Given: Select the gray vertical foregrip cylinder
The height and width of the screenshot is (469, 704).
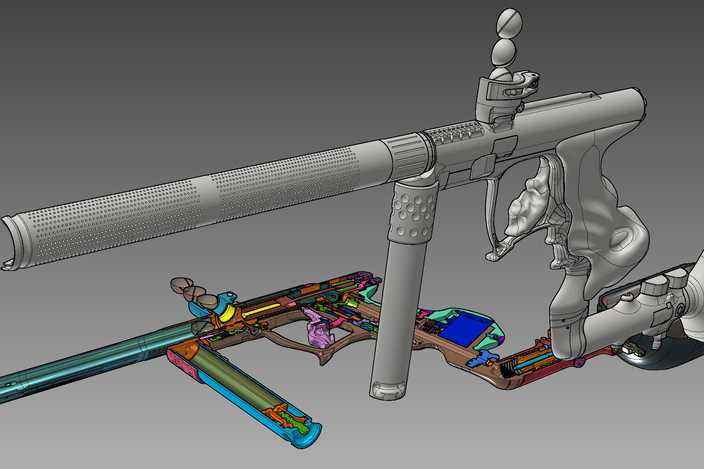Looking at the screenshot, I should 402,287.
